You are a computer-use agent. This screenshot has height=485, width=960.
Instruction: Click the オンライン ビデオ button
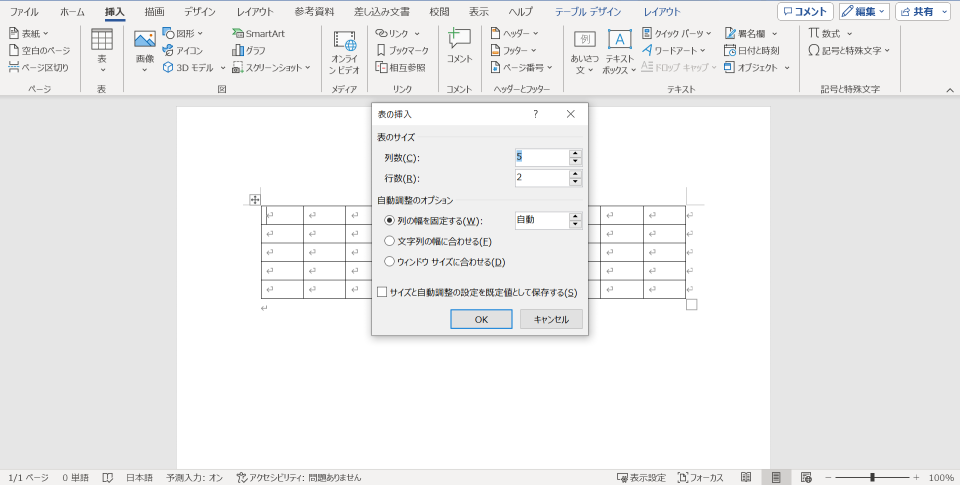[x=344, y=53]
